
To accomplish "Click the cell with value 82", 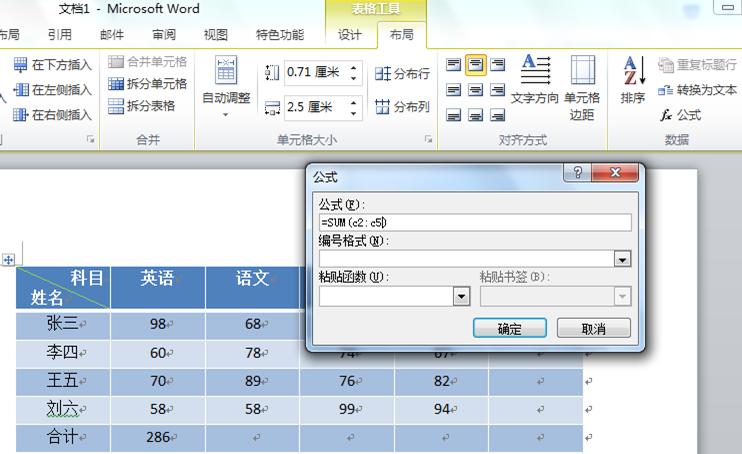I will 442,381.
